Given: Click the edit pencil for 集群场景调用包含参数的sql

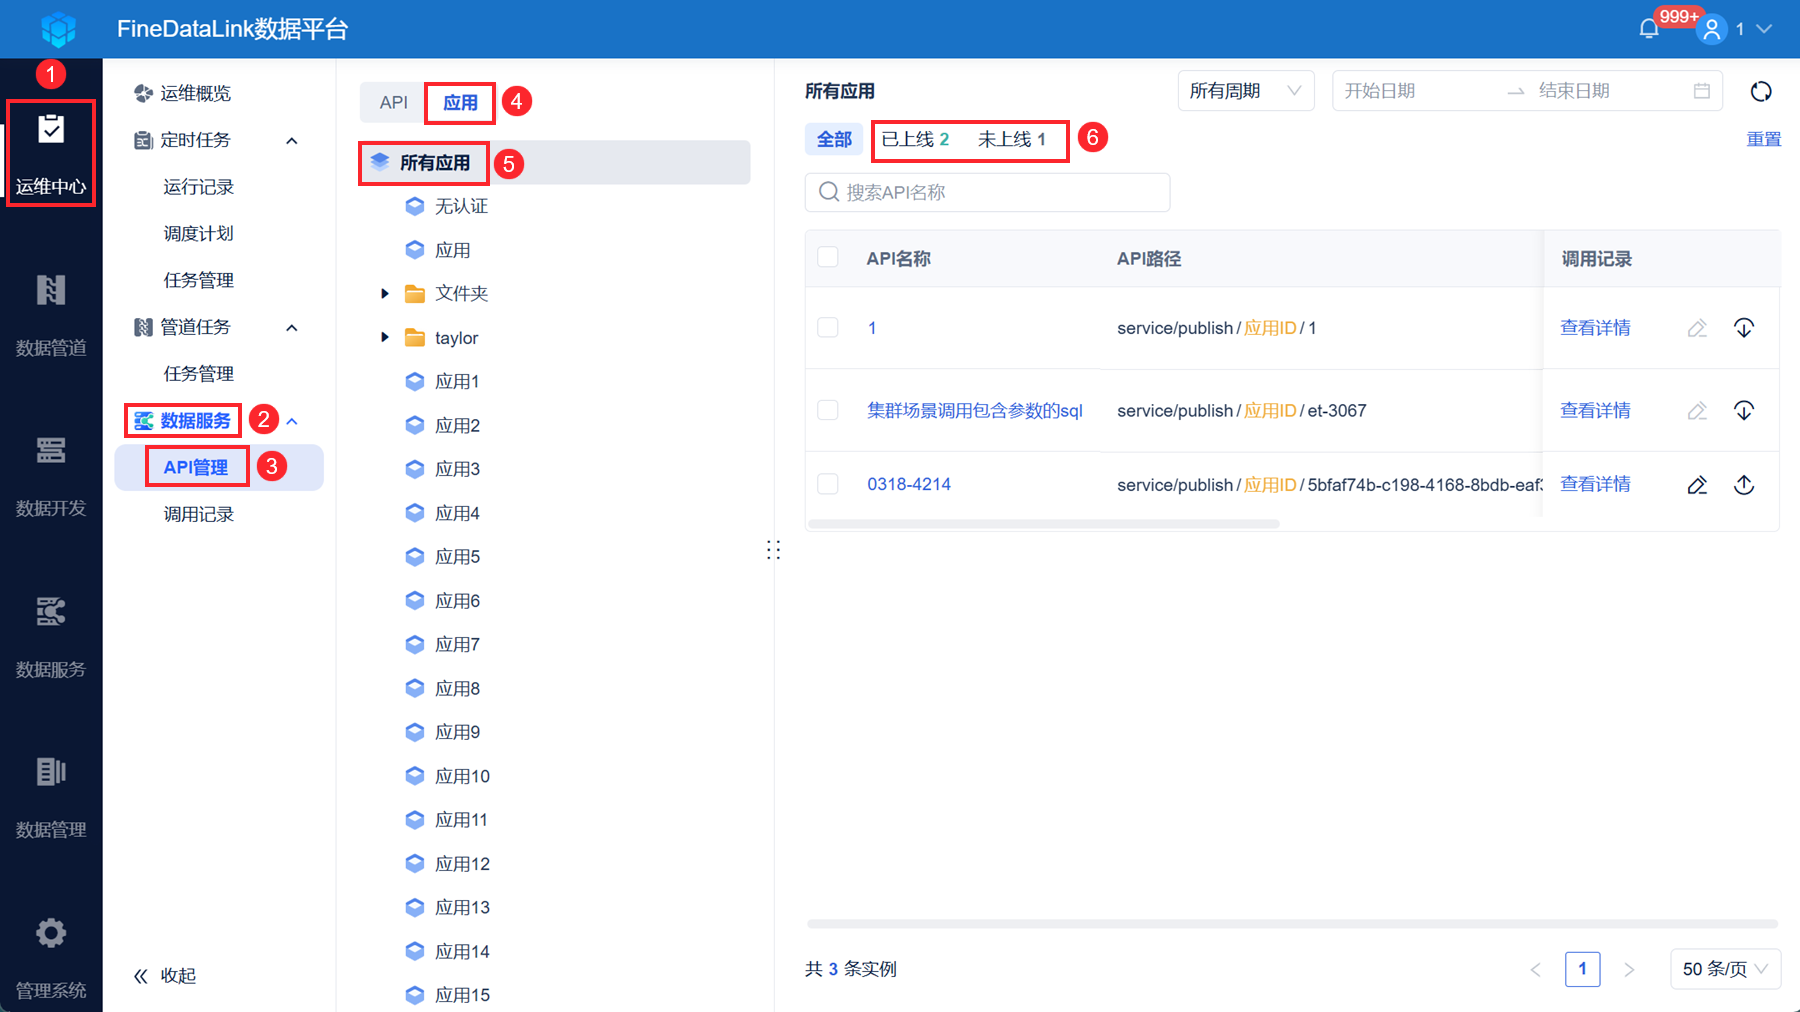Looking at the screenshot, I should pyautogui.click(x=1697, y=411).
